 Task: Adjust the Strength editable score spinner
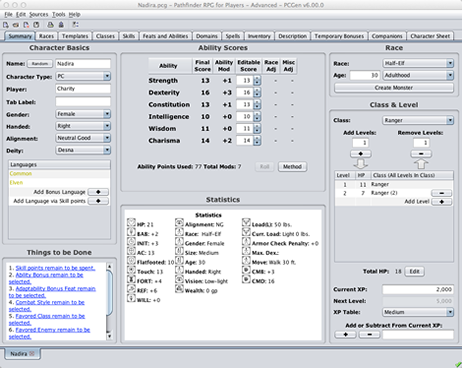point(257,81)
